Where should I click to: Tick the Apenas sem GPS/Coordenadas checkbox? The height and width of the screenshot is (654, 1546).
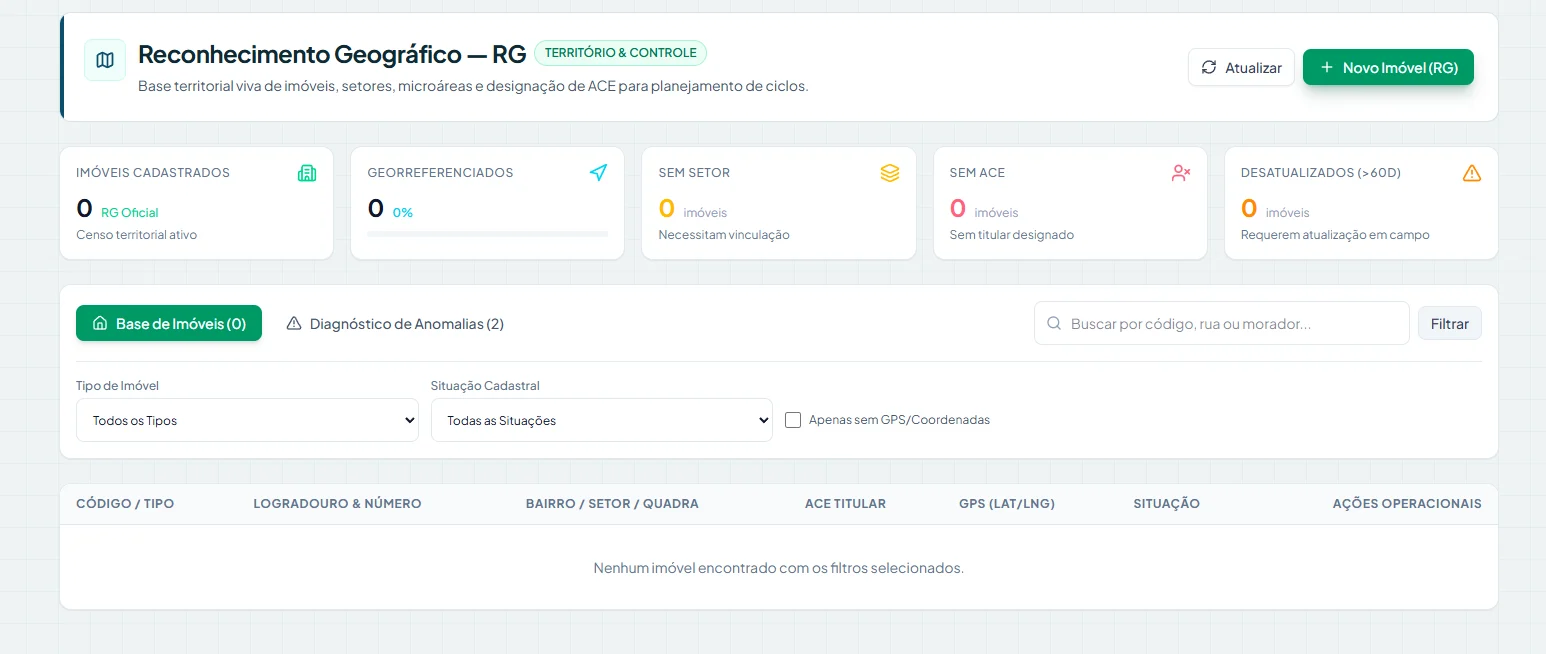(793, 420)
